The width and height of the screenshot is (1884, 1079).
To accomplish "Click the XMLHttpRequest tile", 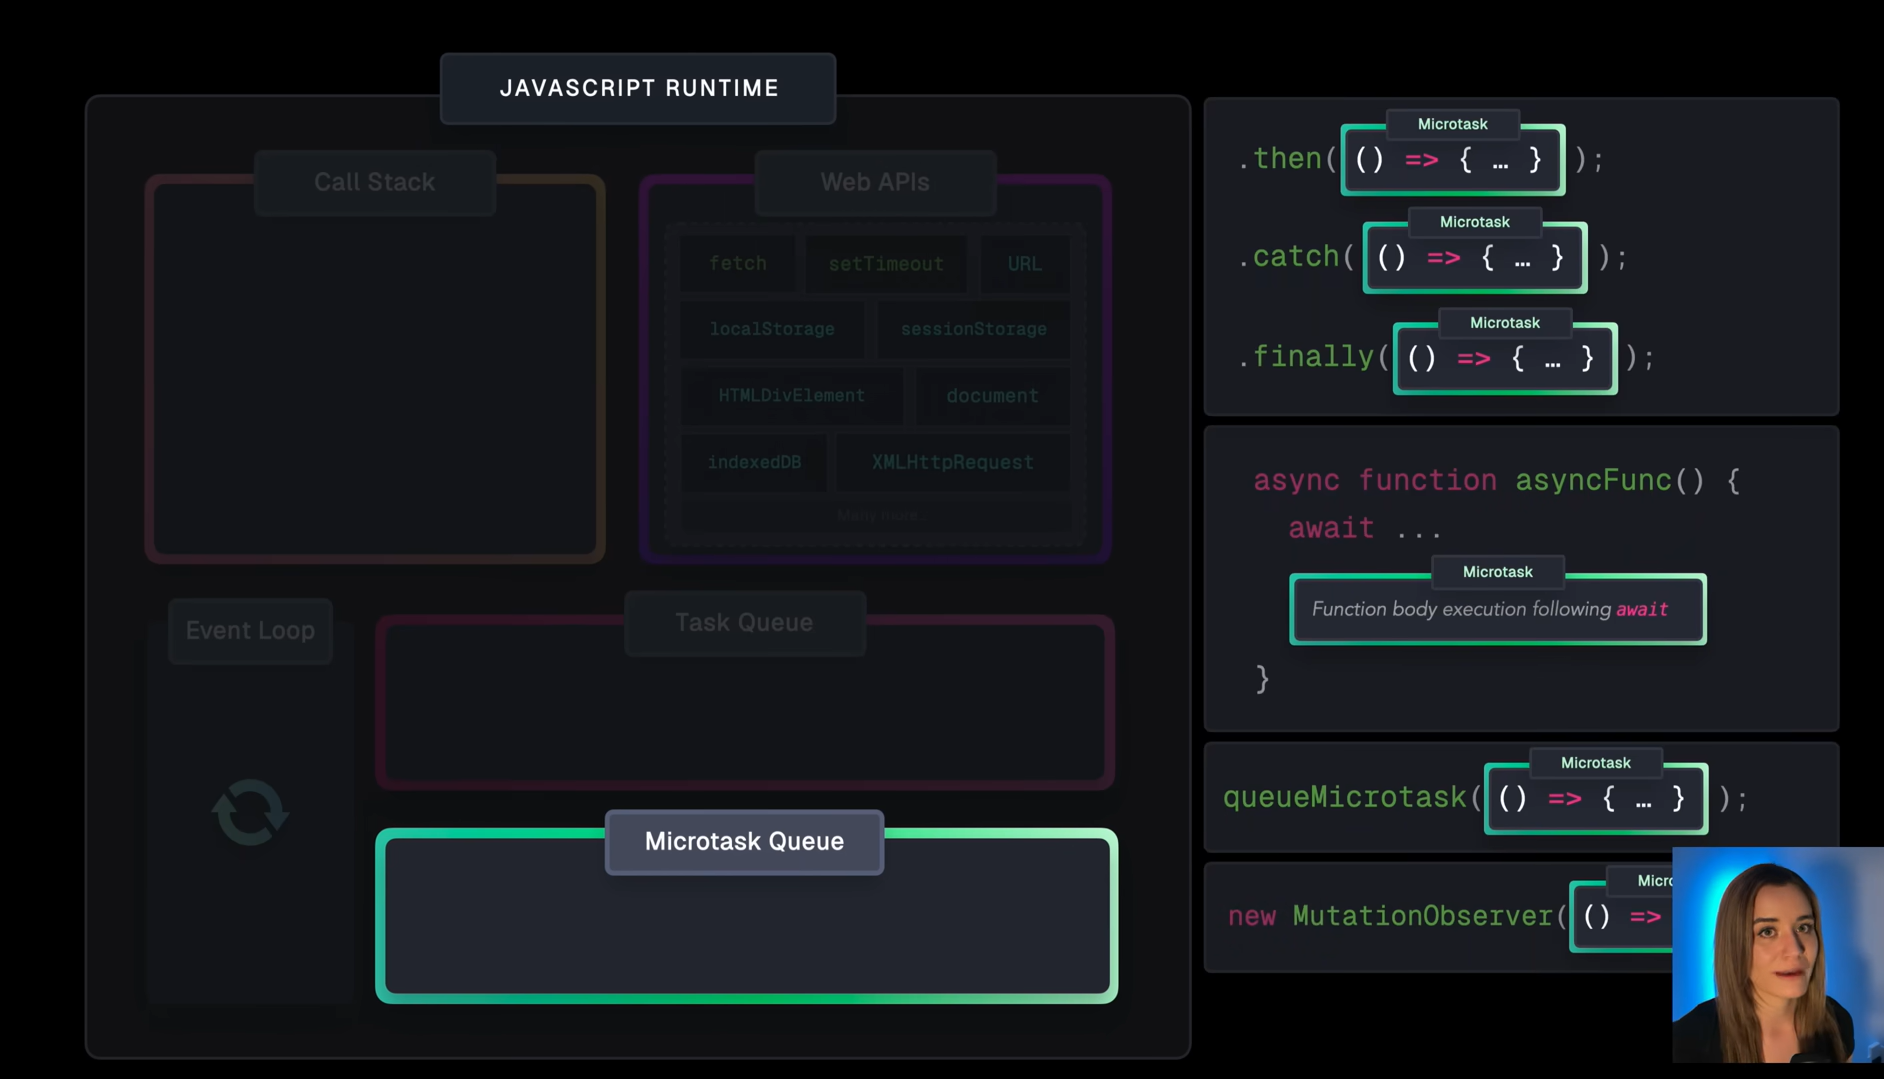I will click(952, 462).
